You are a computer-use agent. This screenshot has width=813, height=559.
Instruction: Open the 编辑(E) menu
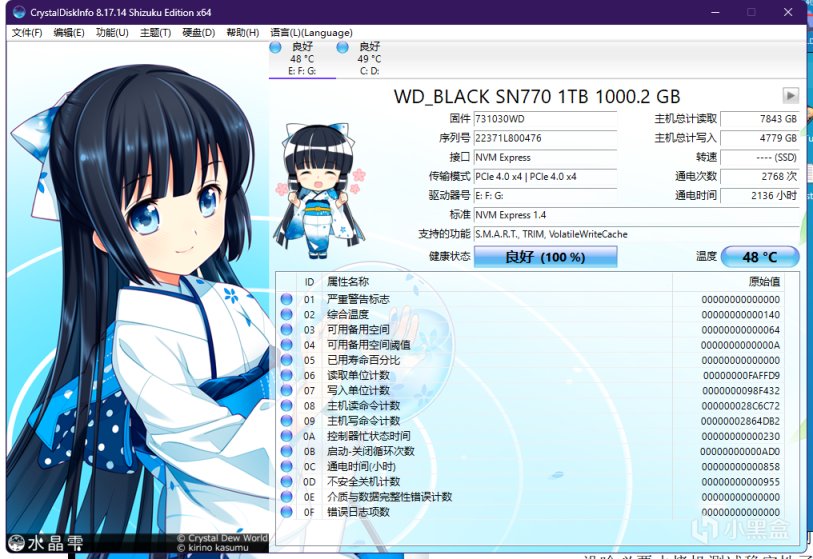pyautogui.click(x=69, y=33)
